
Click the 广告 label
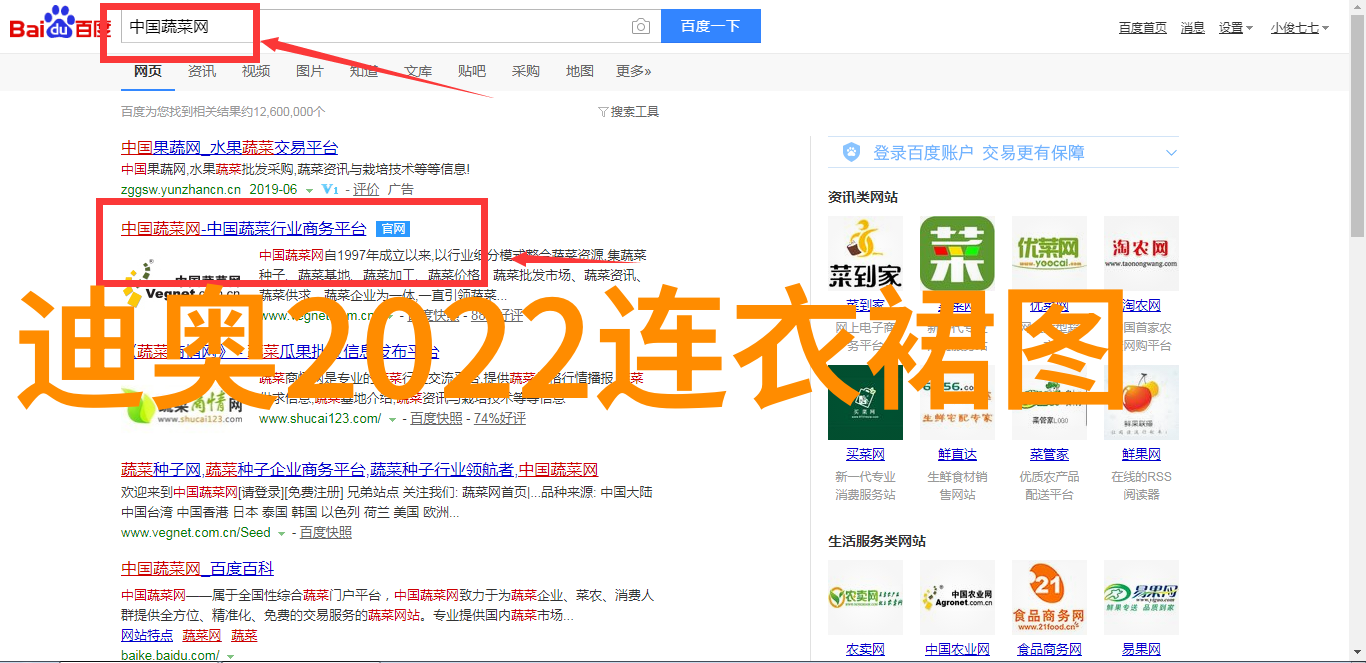click(400, 189)
